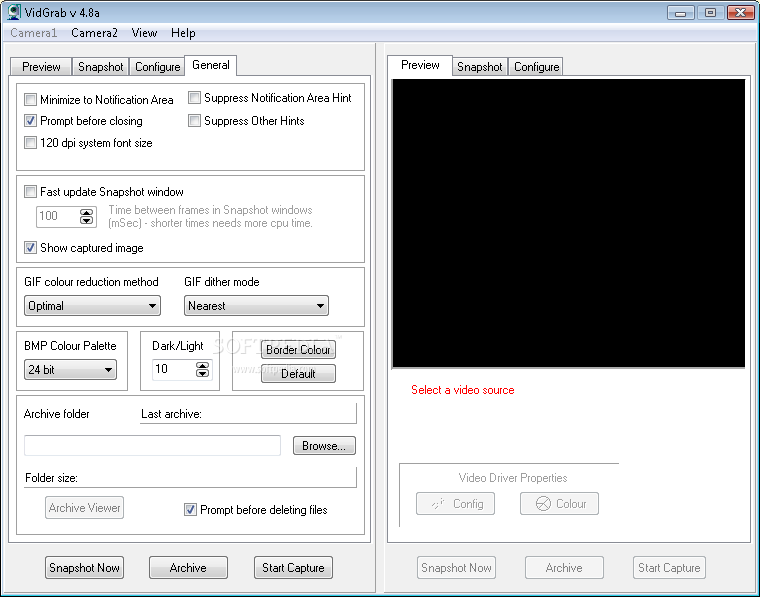Increase the Dark/Light value with up arrow
760x597 pixels.
pos(203,365)
